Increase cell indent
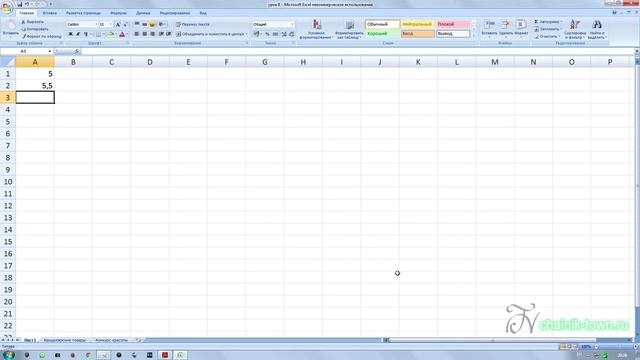This screenshot has width=640, height=360. [169, 34]
